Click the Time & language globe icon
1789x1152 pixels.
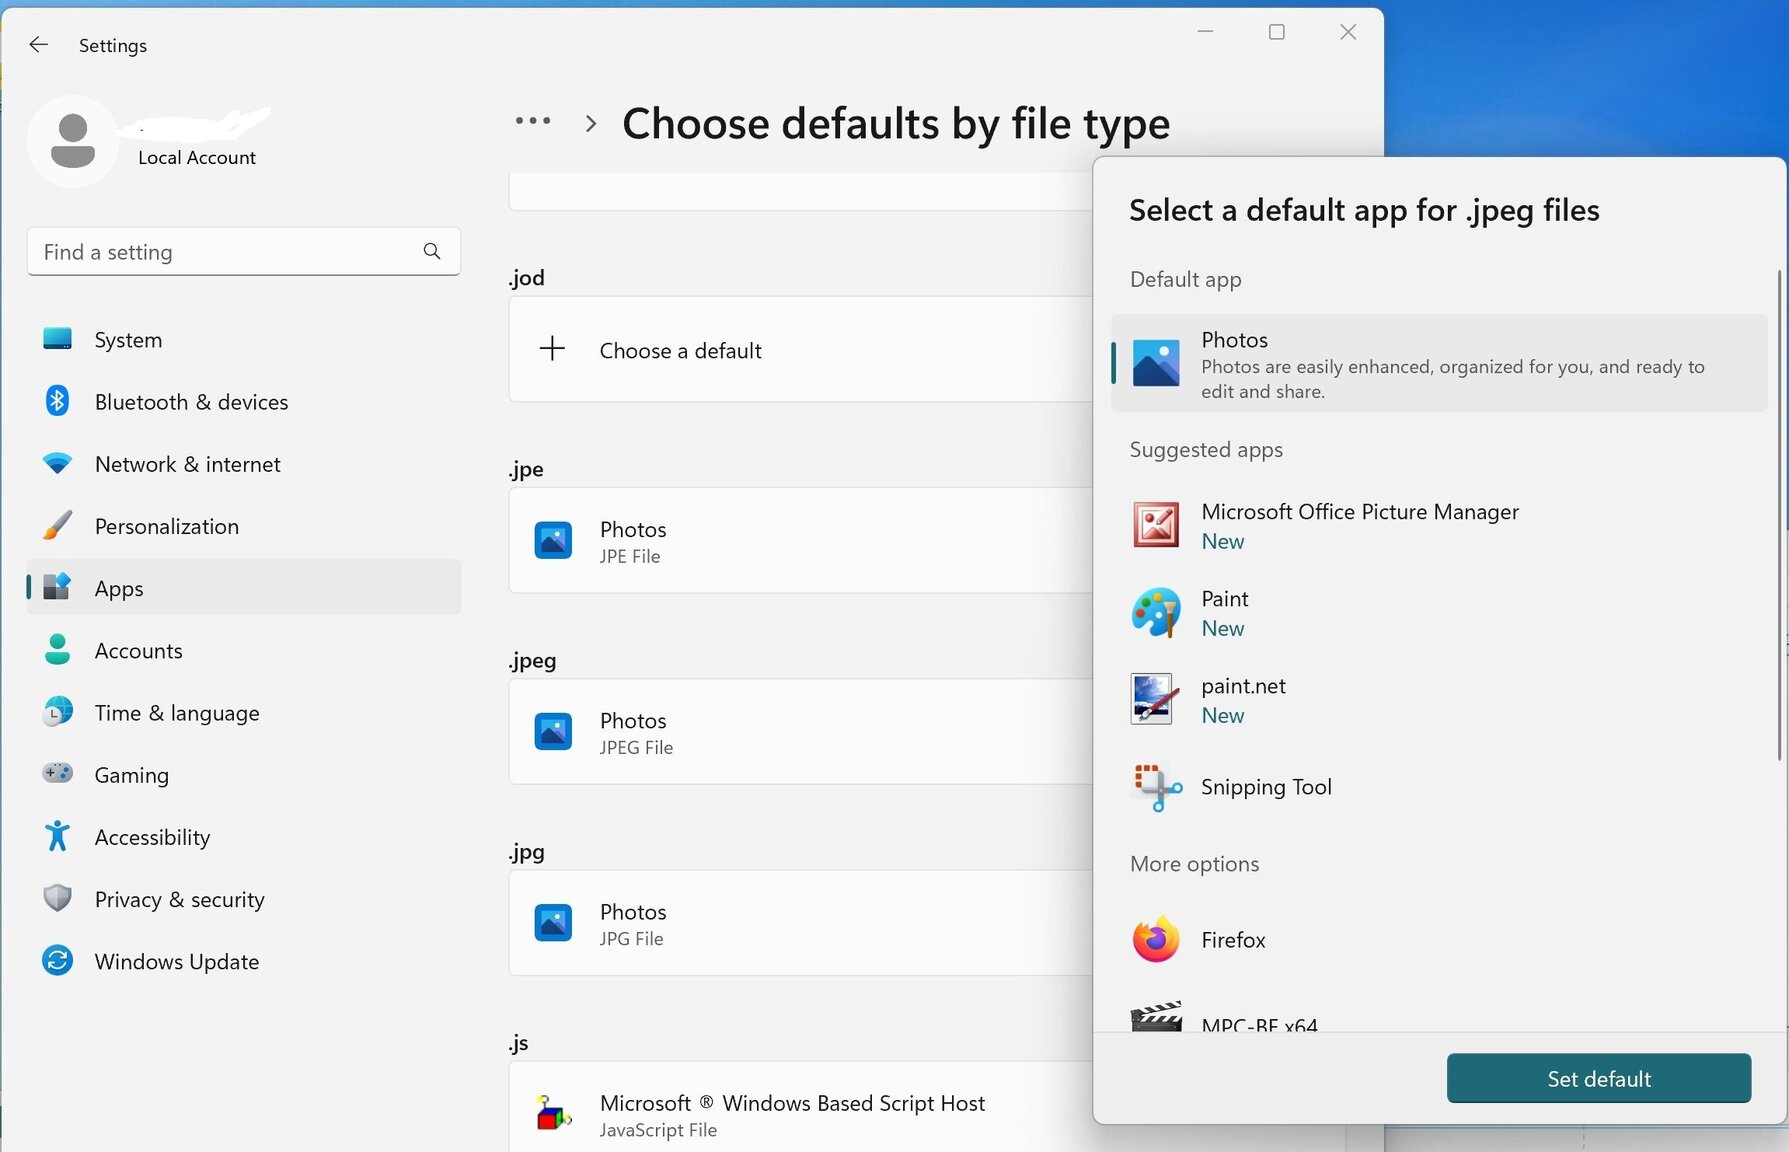(58, 711)
